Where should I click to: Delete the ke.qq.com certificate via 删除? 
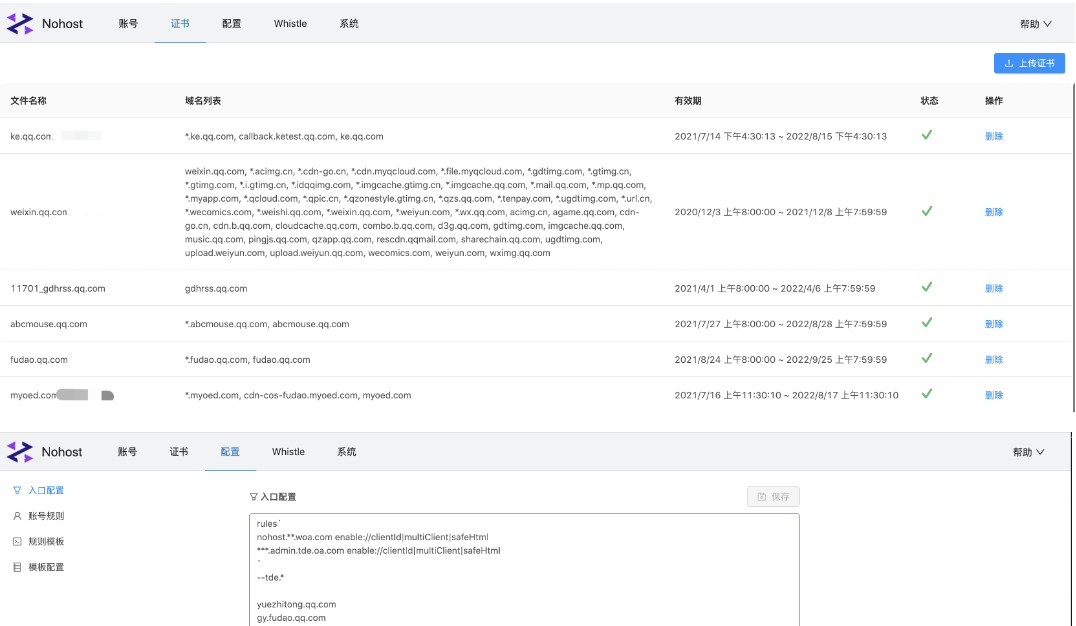click(x=994, y=136)
